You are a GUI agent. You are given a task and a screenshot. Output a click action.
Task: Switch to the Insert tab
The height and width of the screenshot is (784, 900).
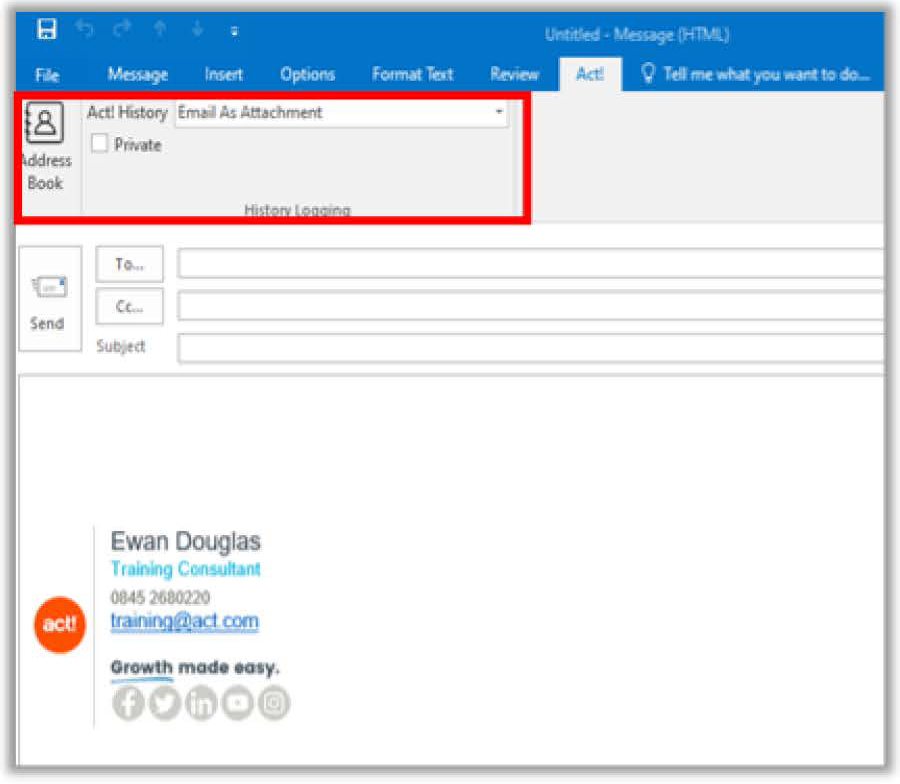pos(223,74)
